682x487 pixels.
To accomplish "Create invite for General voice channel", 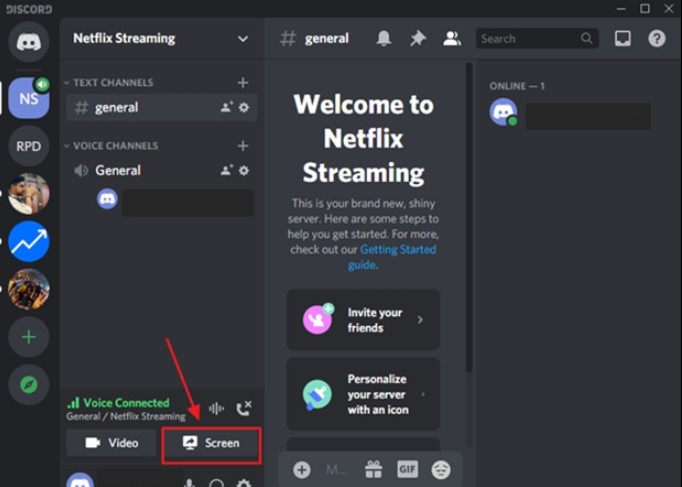I will (226, 170).
